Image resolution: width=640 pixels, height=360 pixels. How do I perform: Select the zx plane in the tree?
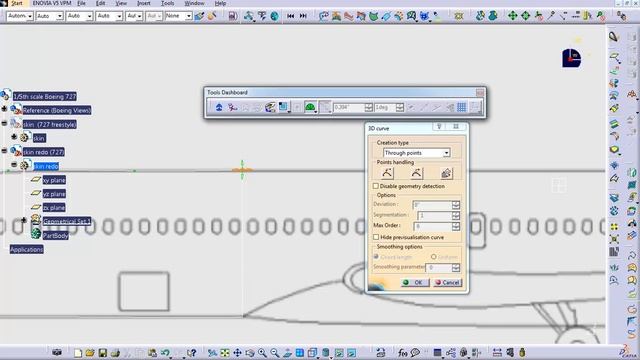click(54, 208)
